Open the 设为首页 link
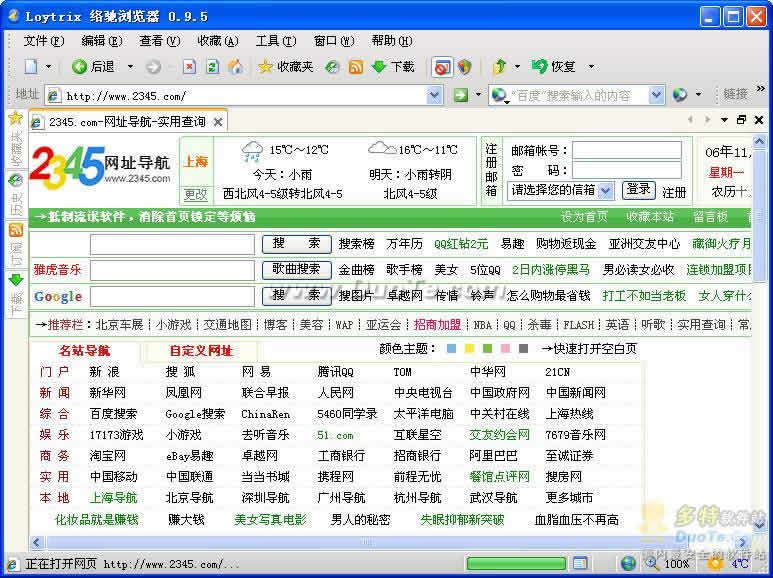 (x=584, y=217)
